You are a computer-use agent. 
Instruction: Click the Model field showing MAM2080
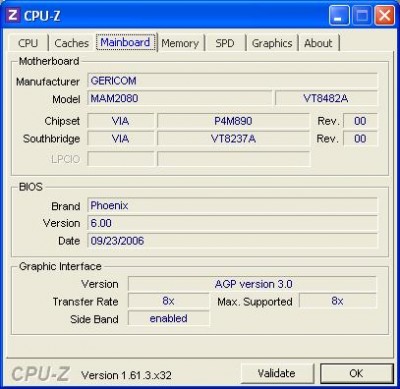click(x=180, y=99)
